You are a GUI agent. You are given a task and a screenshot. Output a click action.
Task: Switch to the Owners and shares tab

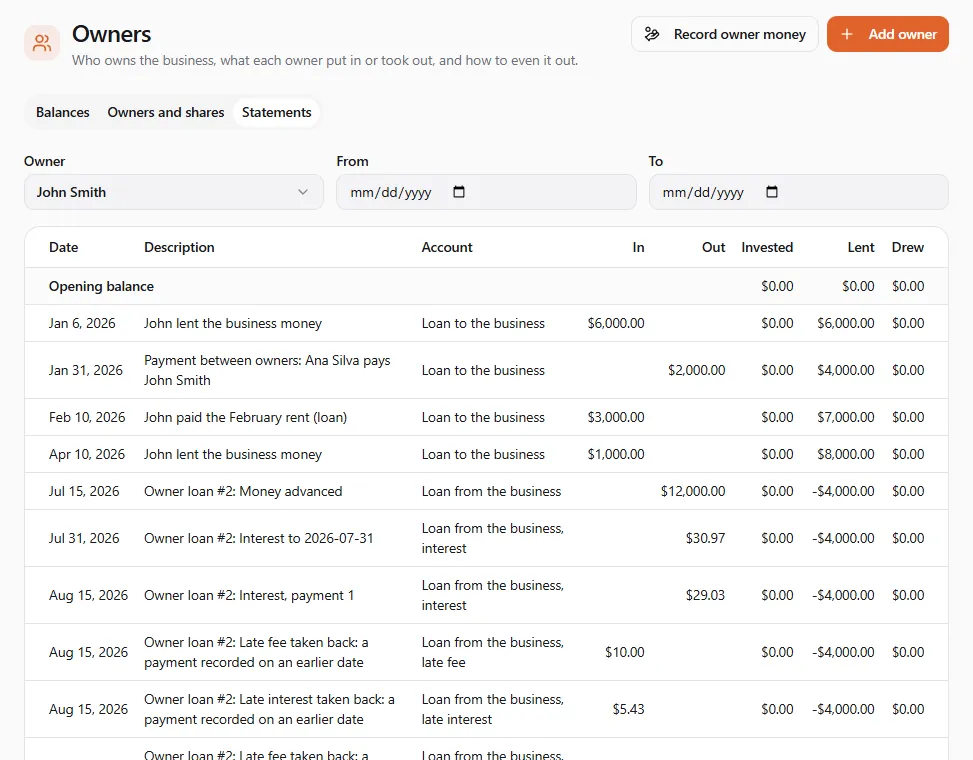click(x=166, y=112)
